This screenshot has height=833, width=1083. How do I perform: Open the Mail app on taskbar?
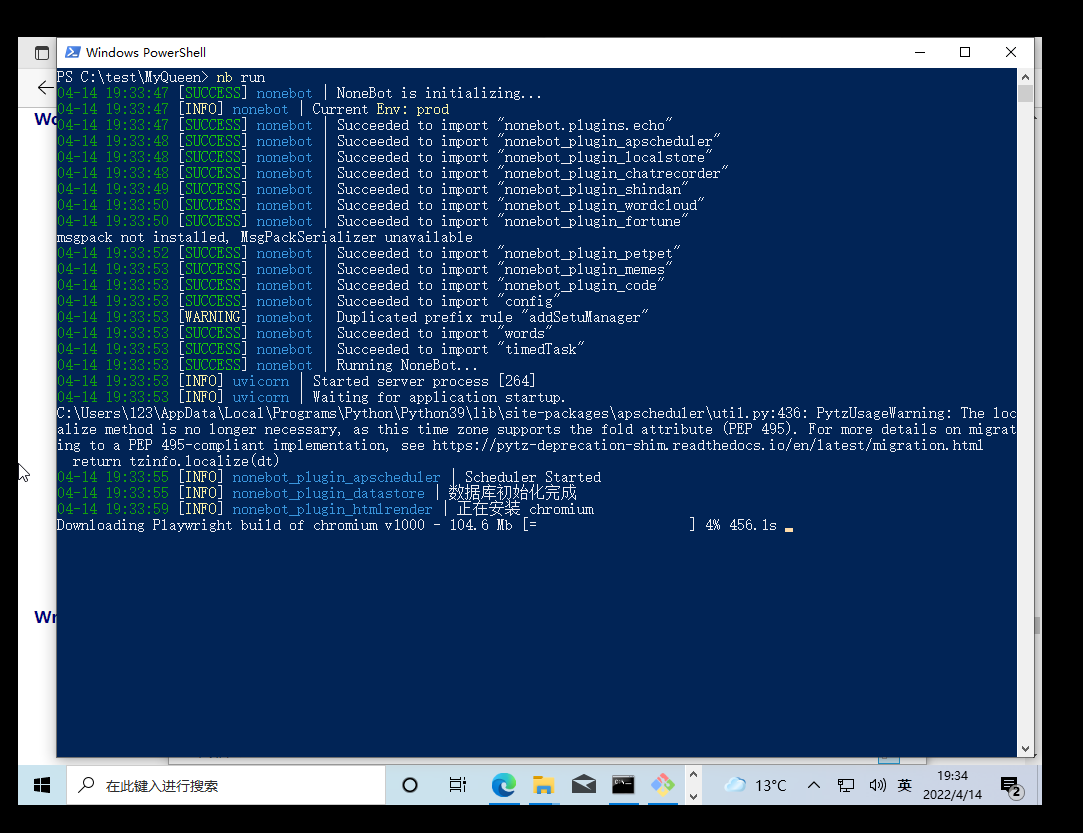[x=584, y=785]
